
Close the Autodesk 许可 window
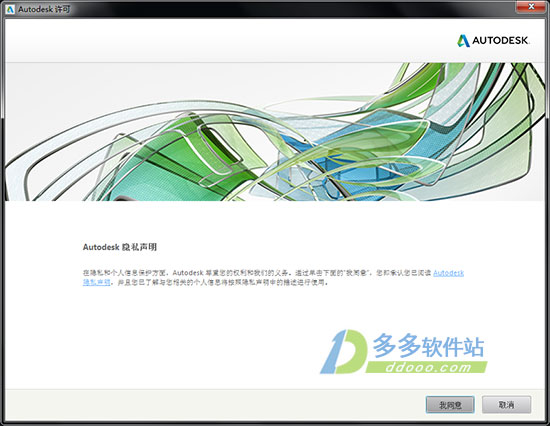pos(531,7)
